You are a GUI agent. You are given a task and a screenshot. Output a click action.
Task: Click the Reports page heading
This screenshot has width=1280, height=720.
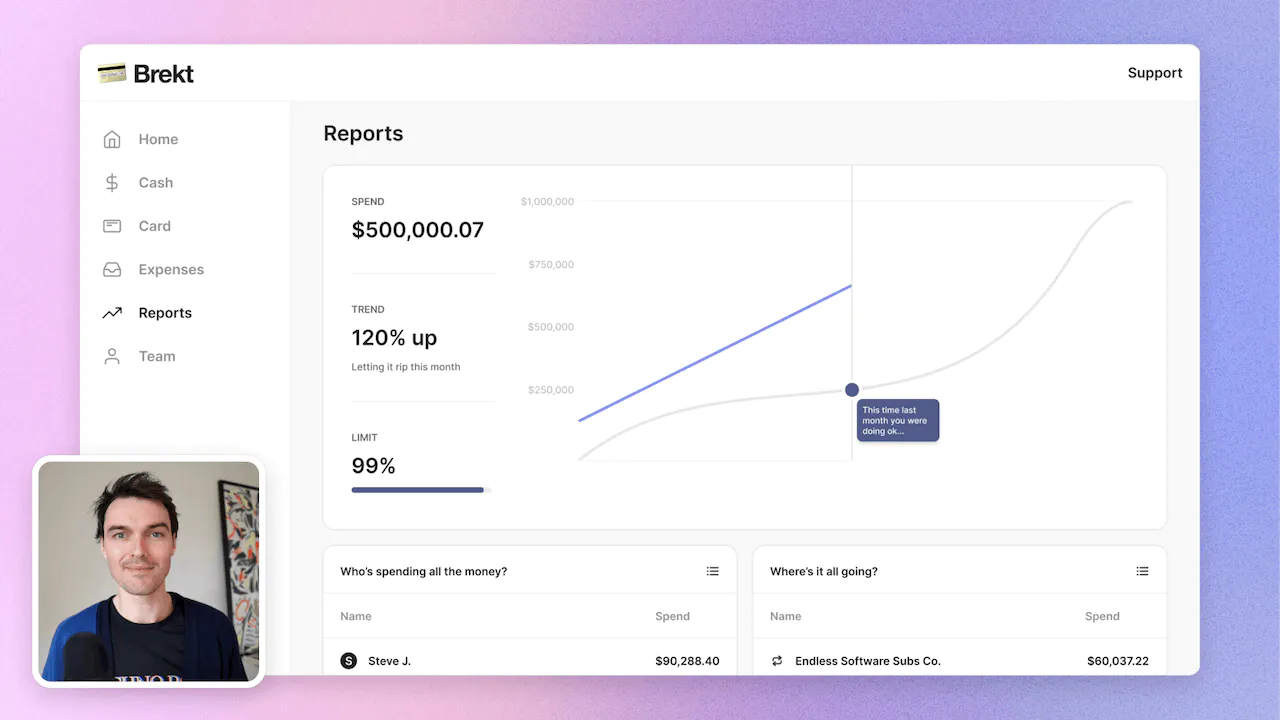[363, 134]
